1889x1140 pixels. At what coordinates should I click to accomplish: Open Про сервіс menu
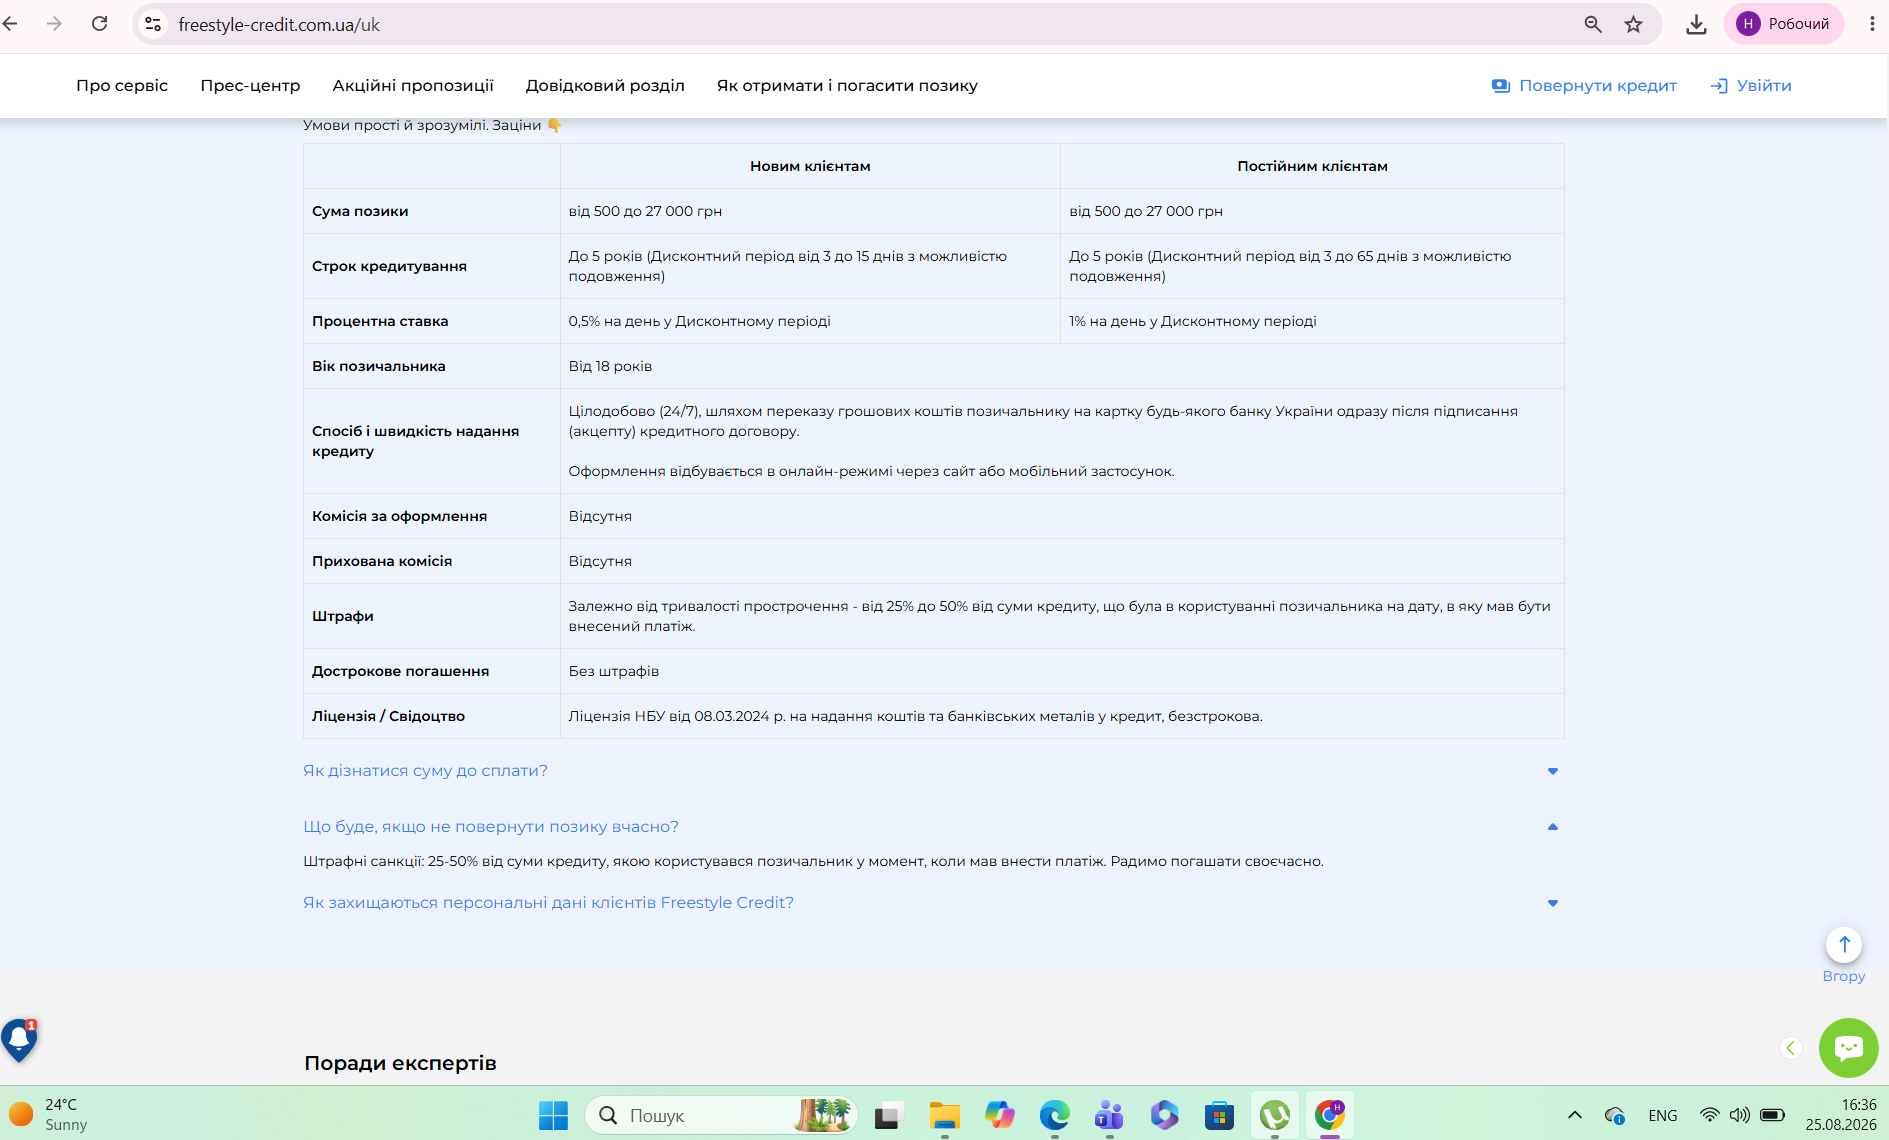coord(122,86)
